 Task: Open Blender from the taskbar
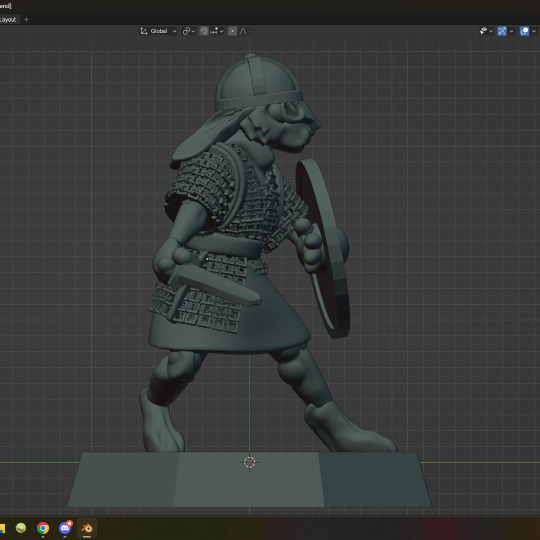87,528
